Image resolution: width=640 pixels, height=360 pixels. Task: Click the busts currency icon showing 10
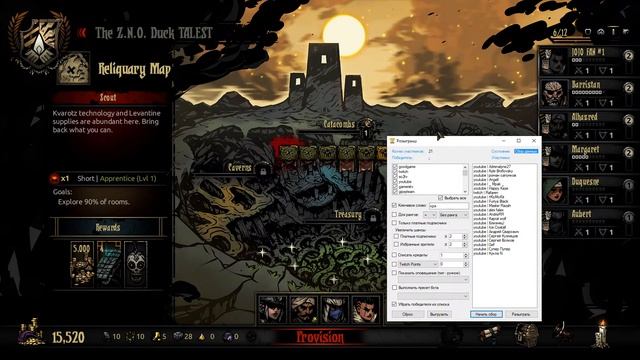coord(107,336)
